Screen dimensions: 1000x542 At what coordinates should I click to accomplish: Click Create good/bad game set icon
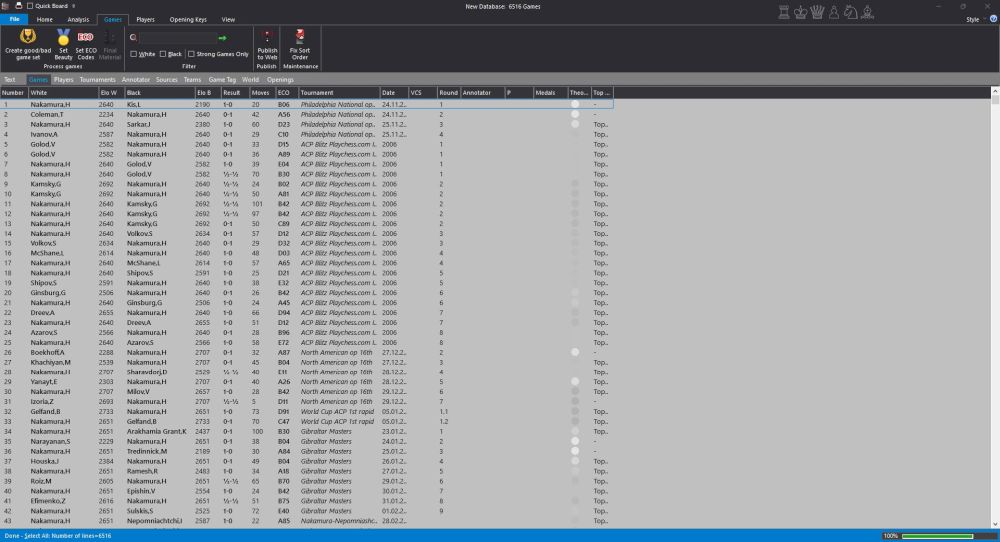(x=28, y=37)
